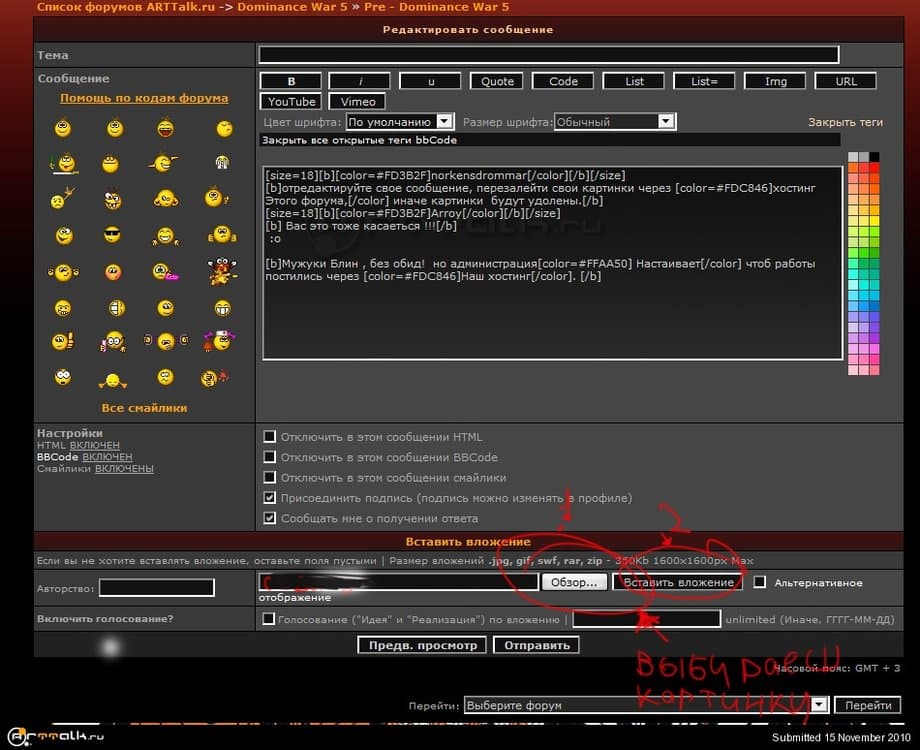Focus the 'Тема' subject input field
Screen dimensions: 920x750
click(x=548, y=55)
